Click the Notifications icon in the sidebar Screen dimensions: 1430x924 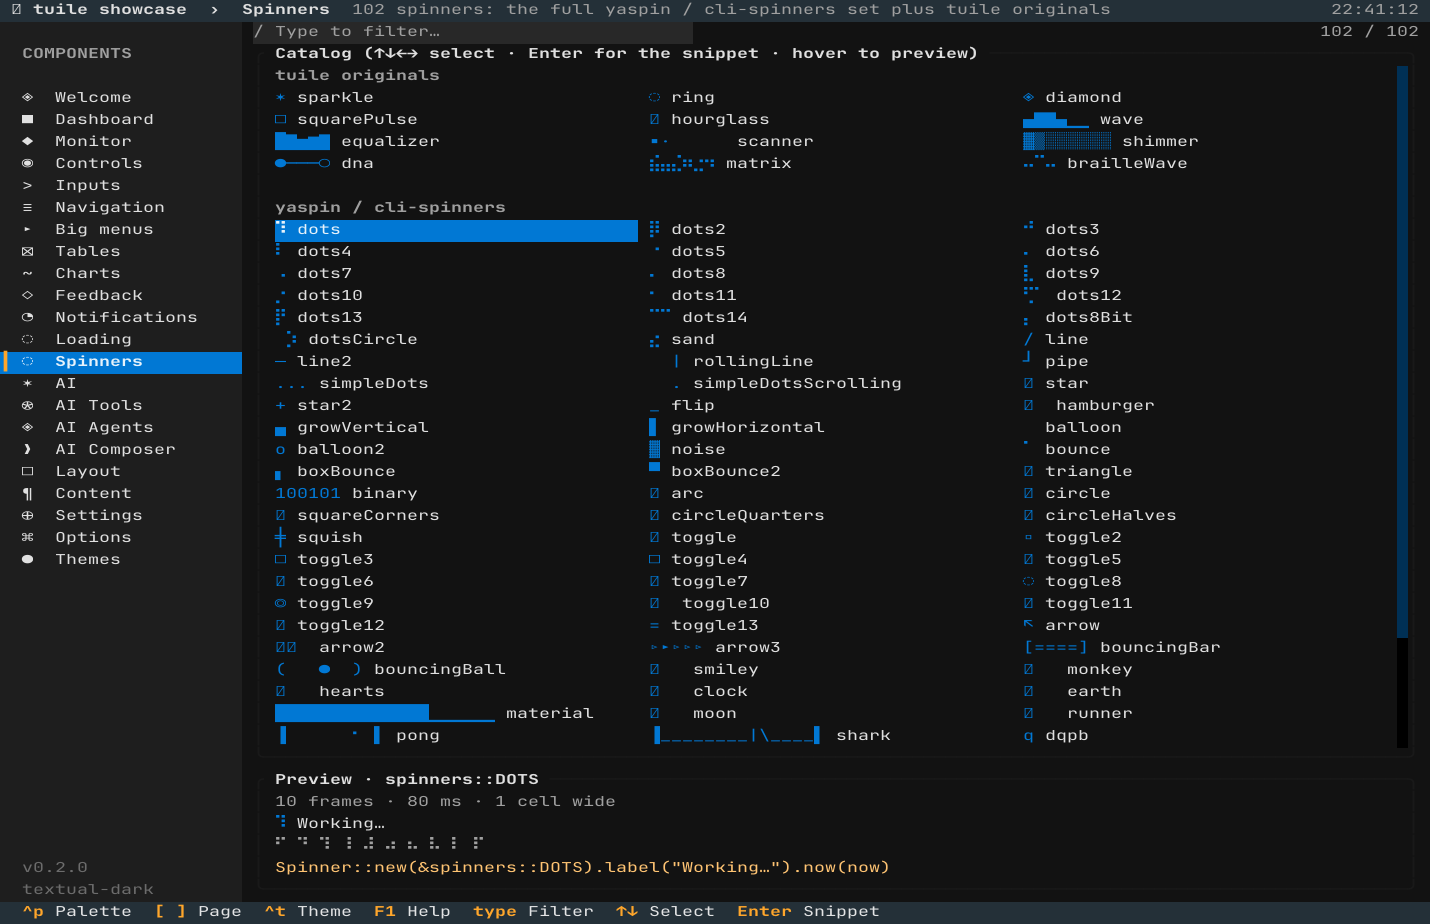coord(27,317)
